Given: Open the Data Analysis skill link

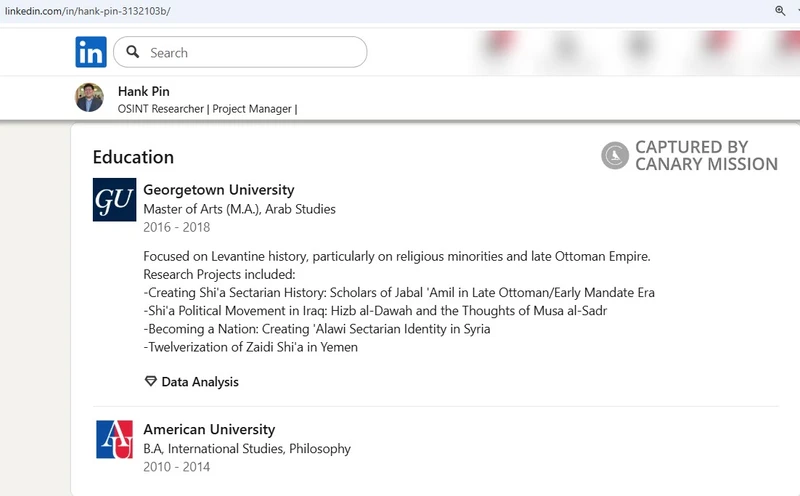Looking at the screenshot, I should pos(200,382).
